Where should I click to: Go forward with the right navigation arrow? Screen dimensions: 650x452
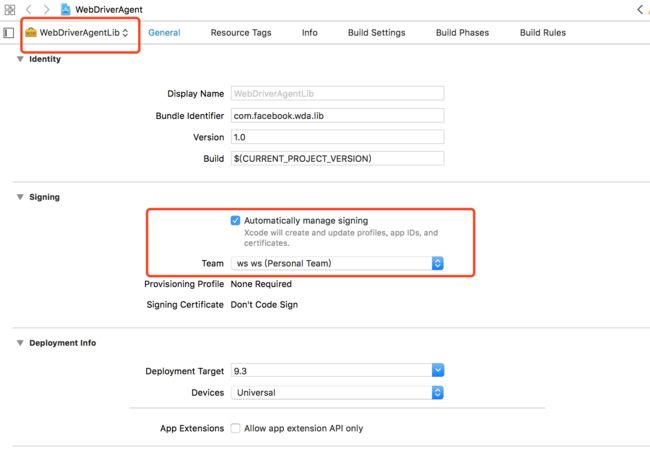coord(46,9)
